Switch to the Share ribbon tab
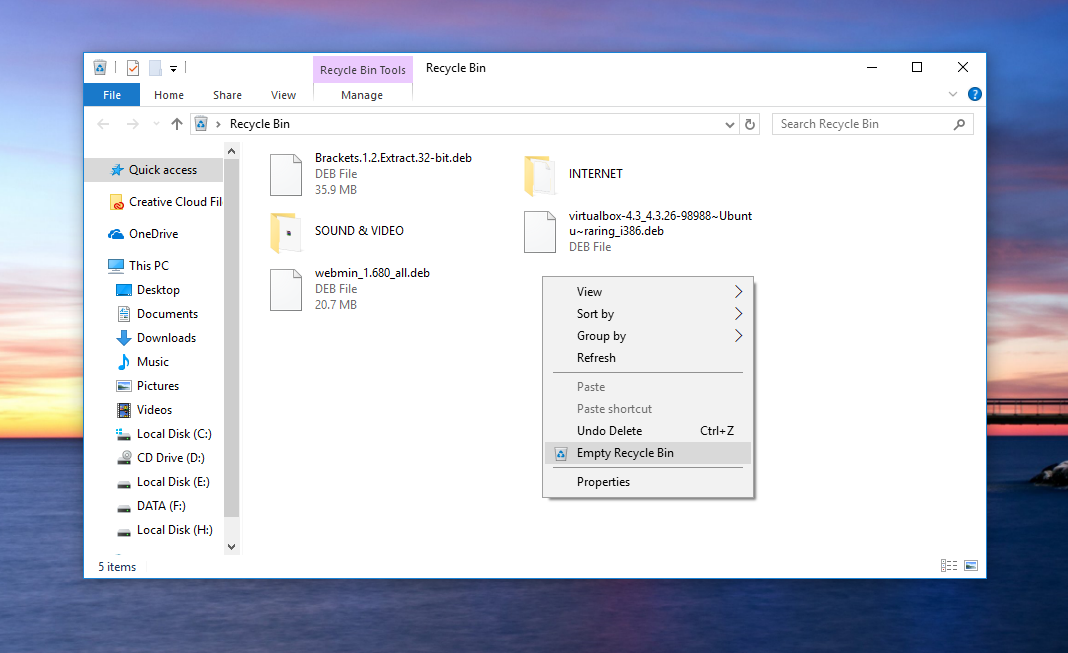This screenshot has width=1068, height=653. 227,95
